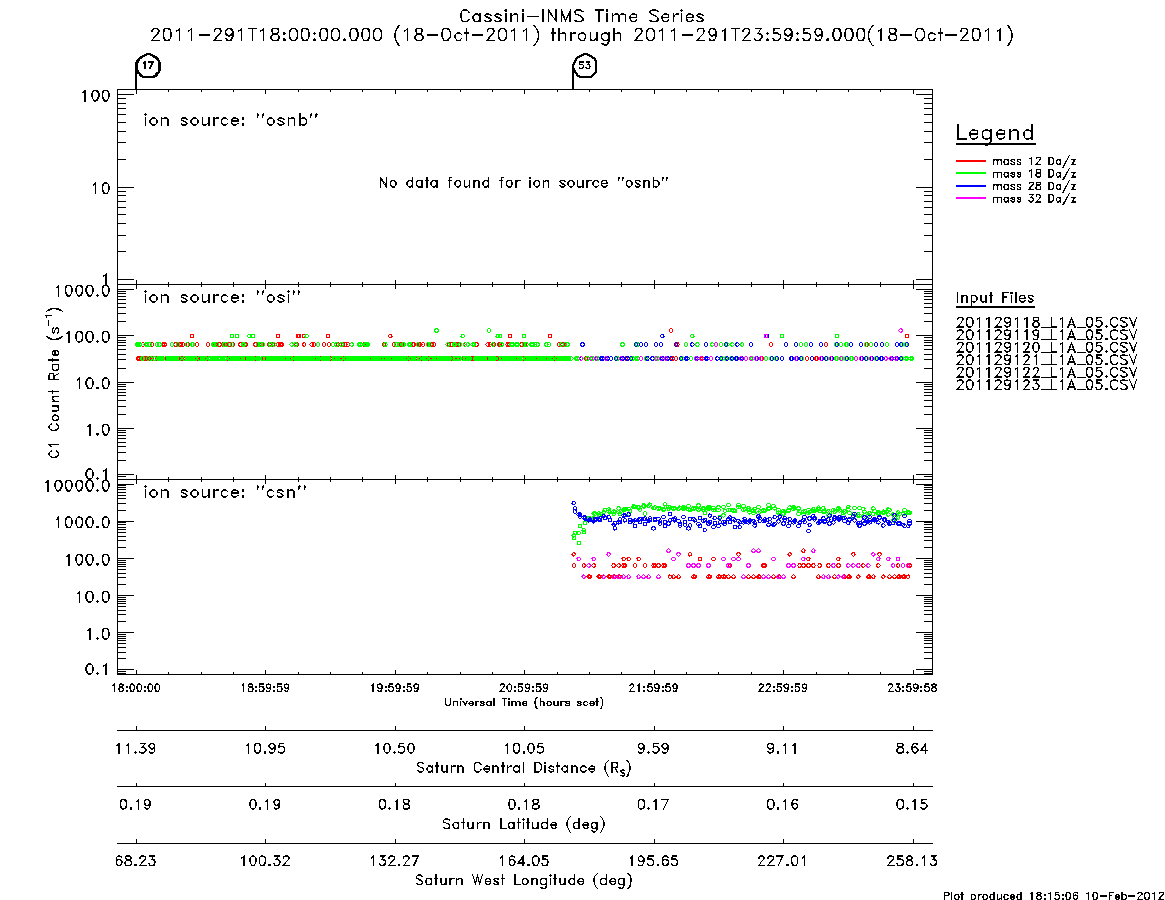Click the green mass 18 Da/z legend line
Image resolution: width=1165 pixels, height=900 pixels.
[x=970, y=173]
